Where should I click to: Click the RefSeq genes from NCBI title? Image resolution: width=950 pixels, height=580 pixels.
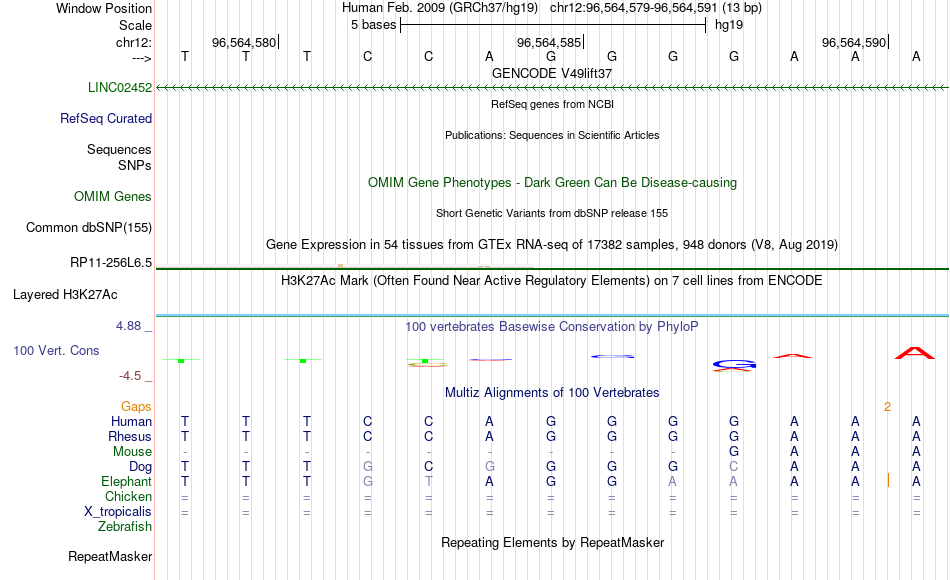553,104
